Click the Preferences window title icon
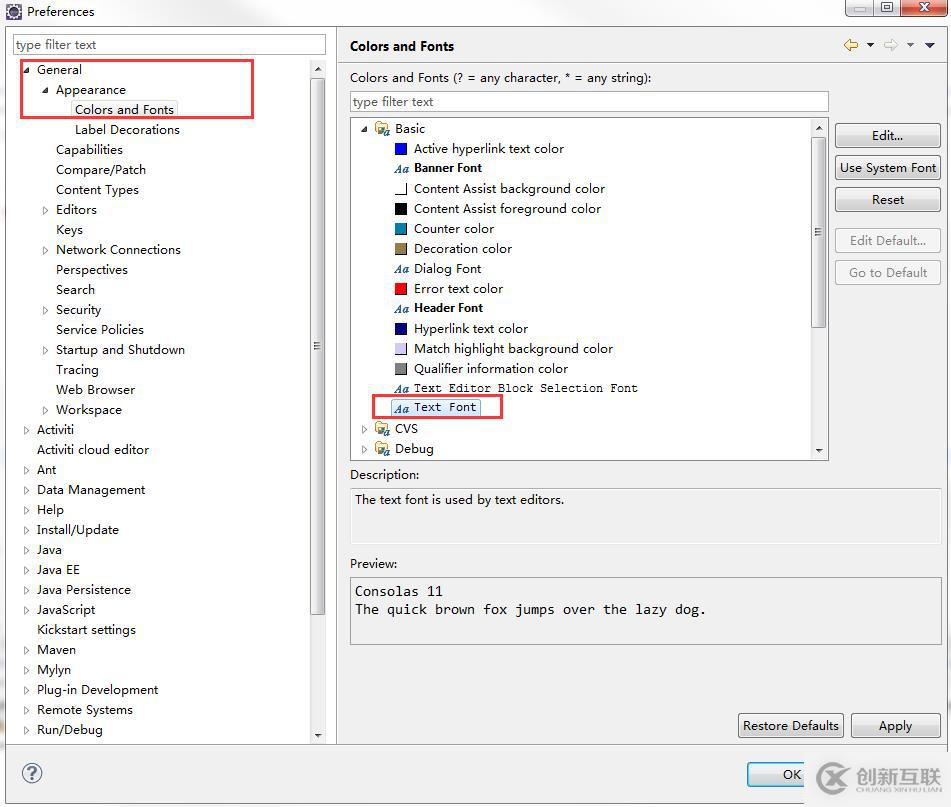 (x=13, y=12)
